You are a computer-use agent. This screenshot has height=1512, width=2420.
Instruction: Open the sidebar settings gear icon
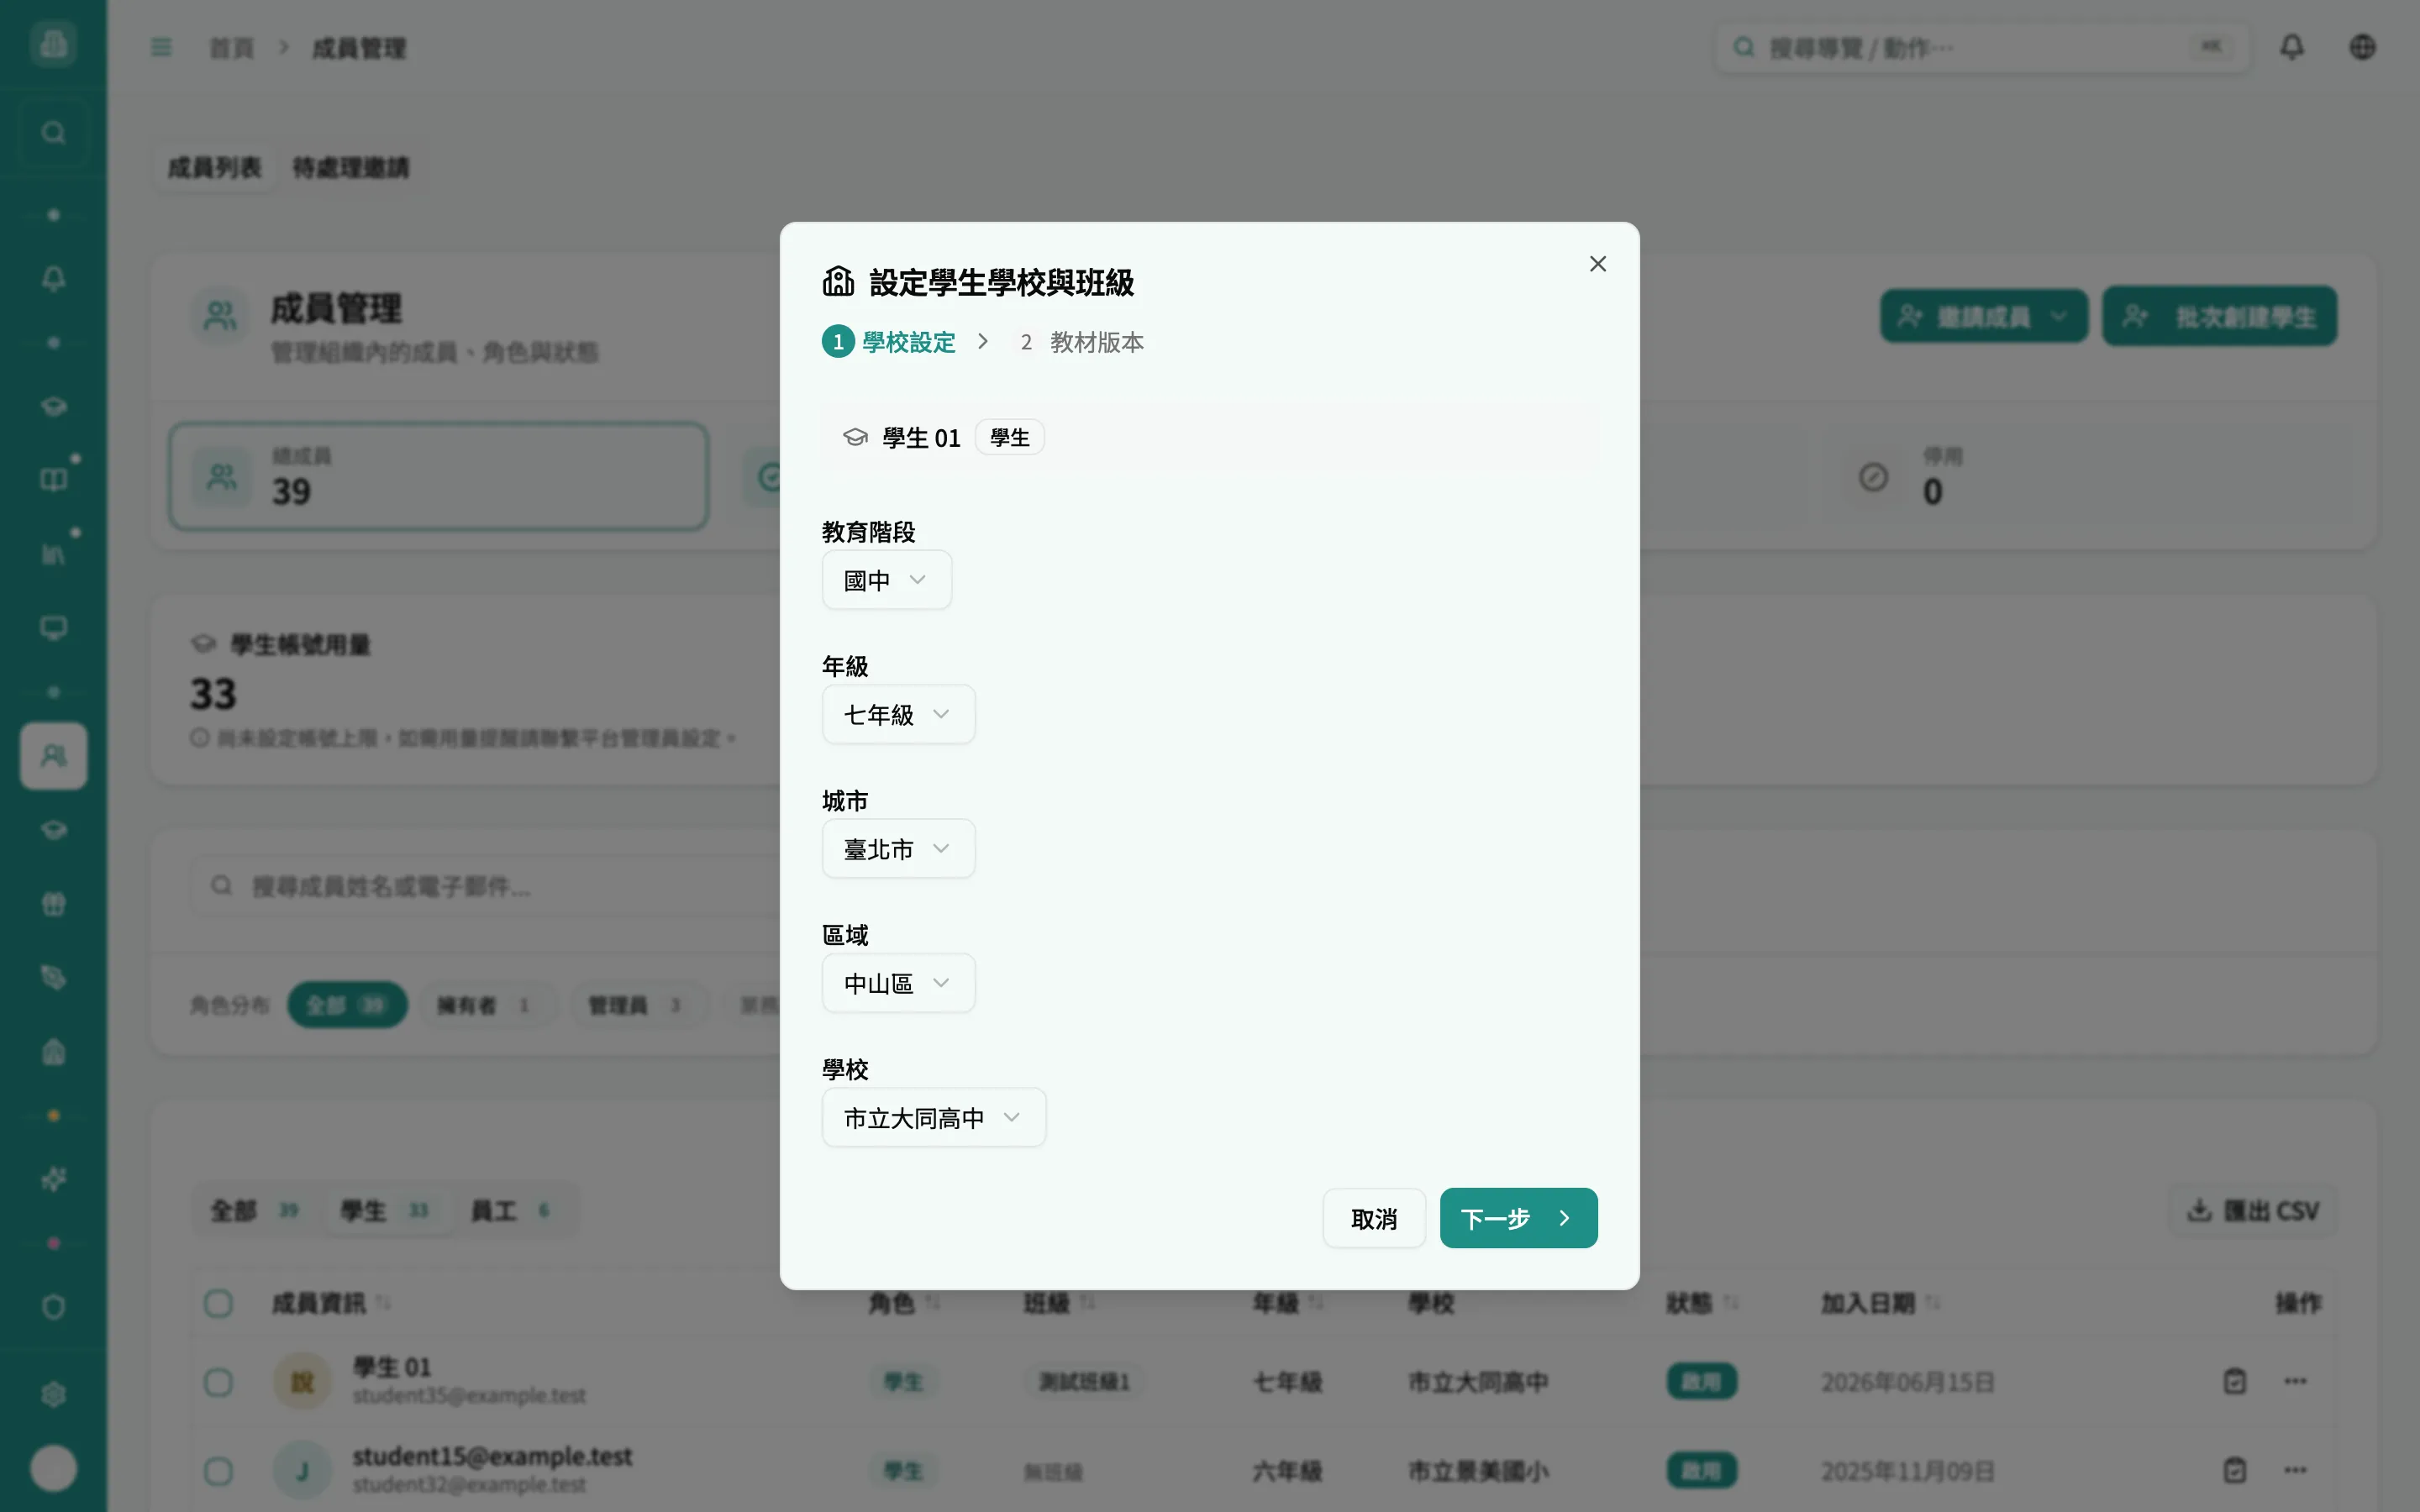coord(54,1394)
